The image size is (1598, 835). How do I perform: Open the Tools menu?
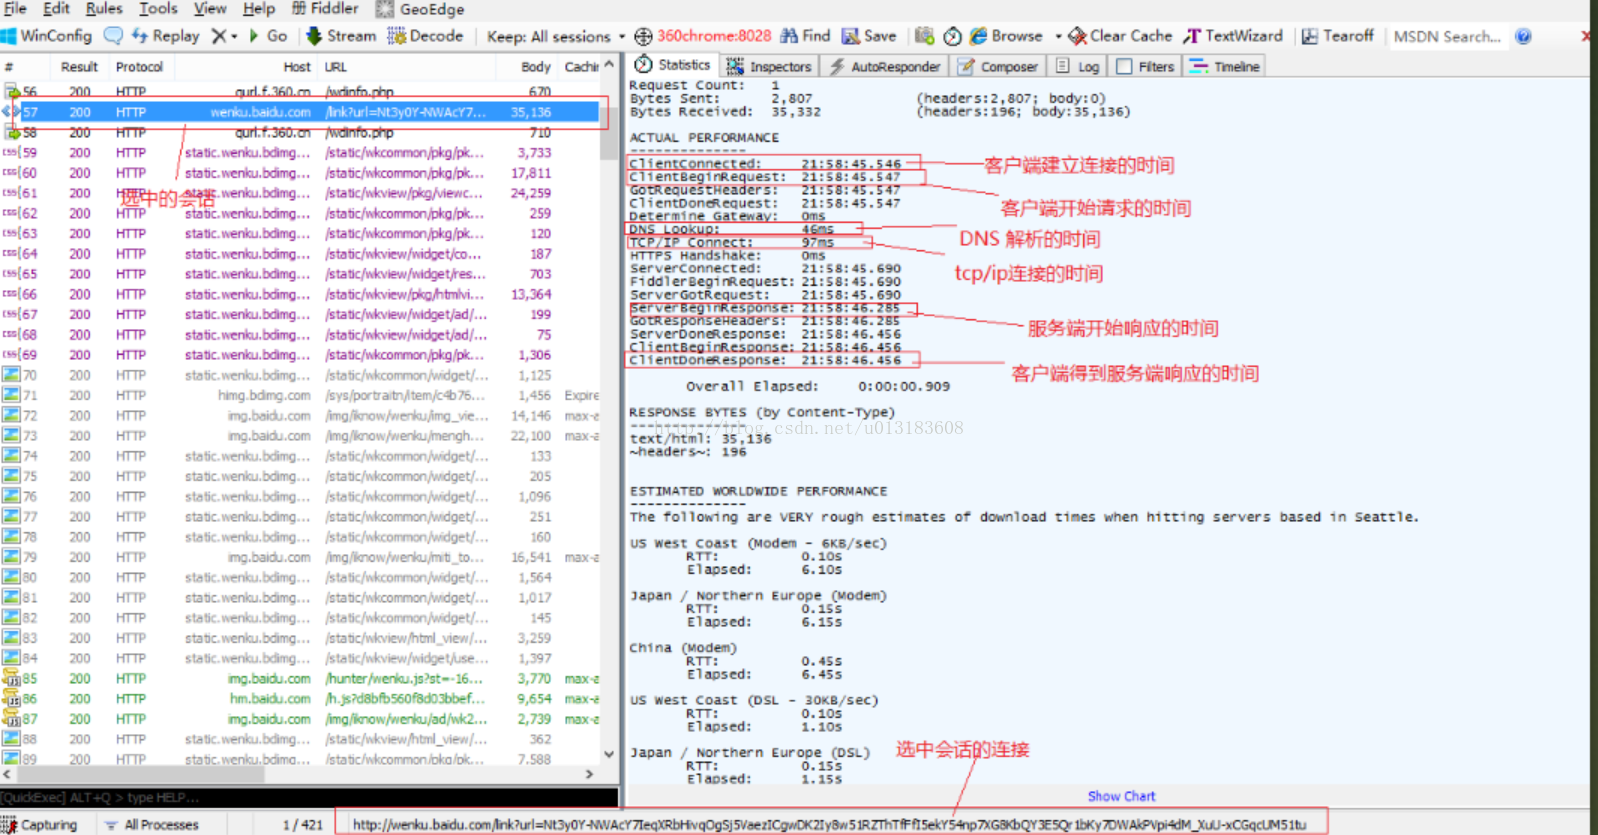158,8
